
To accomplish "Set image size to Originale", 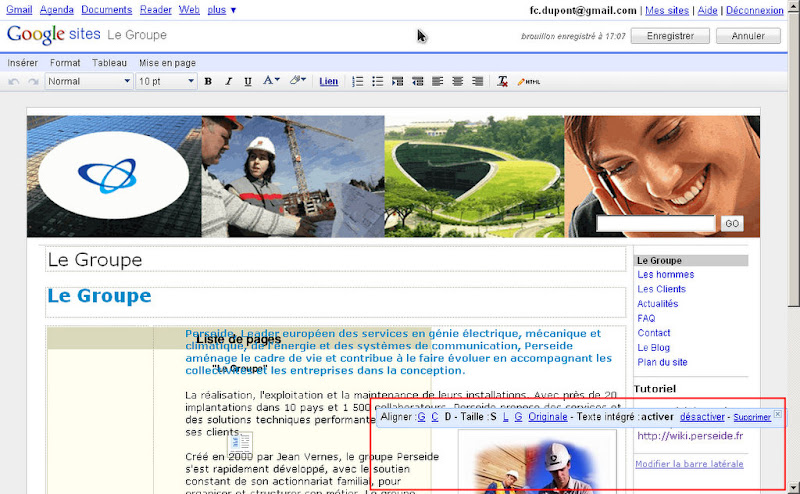I will coord(547,417).
